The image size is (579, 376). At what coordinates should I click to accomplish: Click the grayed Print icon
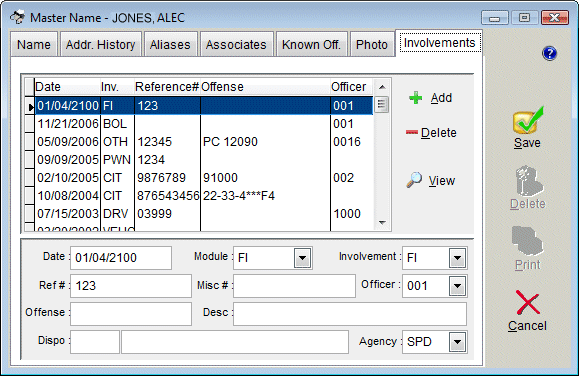pyautogui.click(x=527, y=241)
